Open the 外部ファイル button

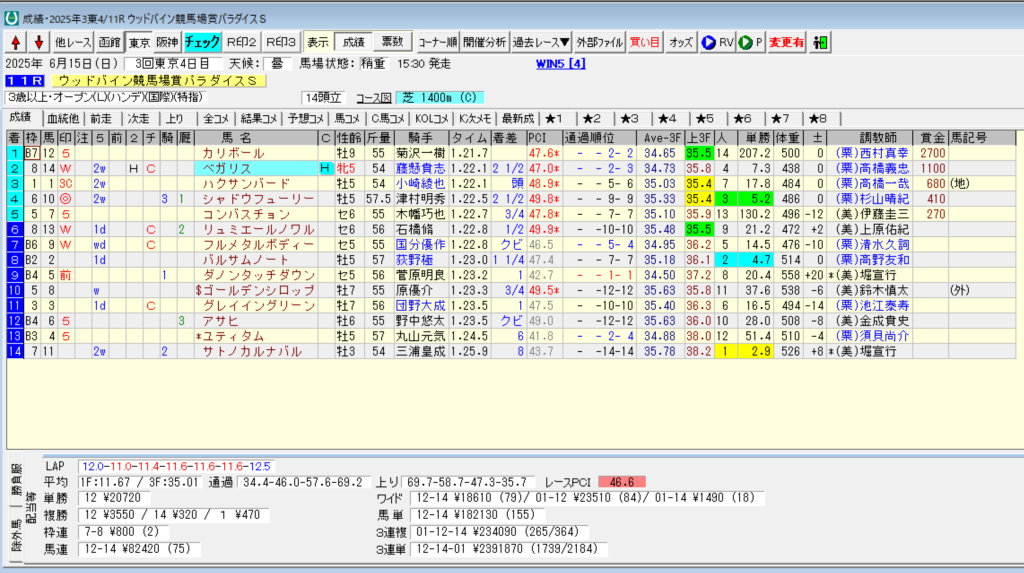pyautogui.click(x=600, y=42)
